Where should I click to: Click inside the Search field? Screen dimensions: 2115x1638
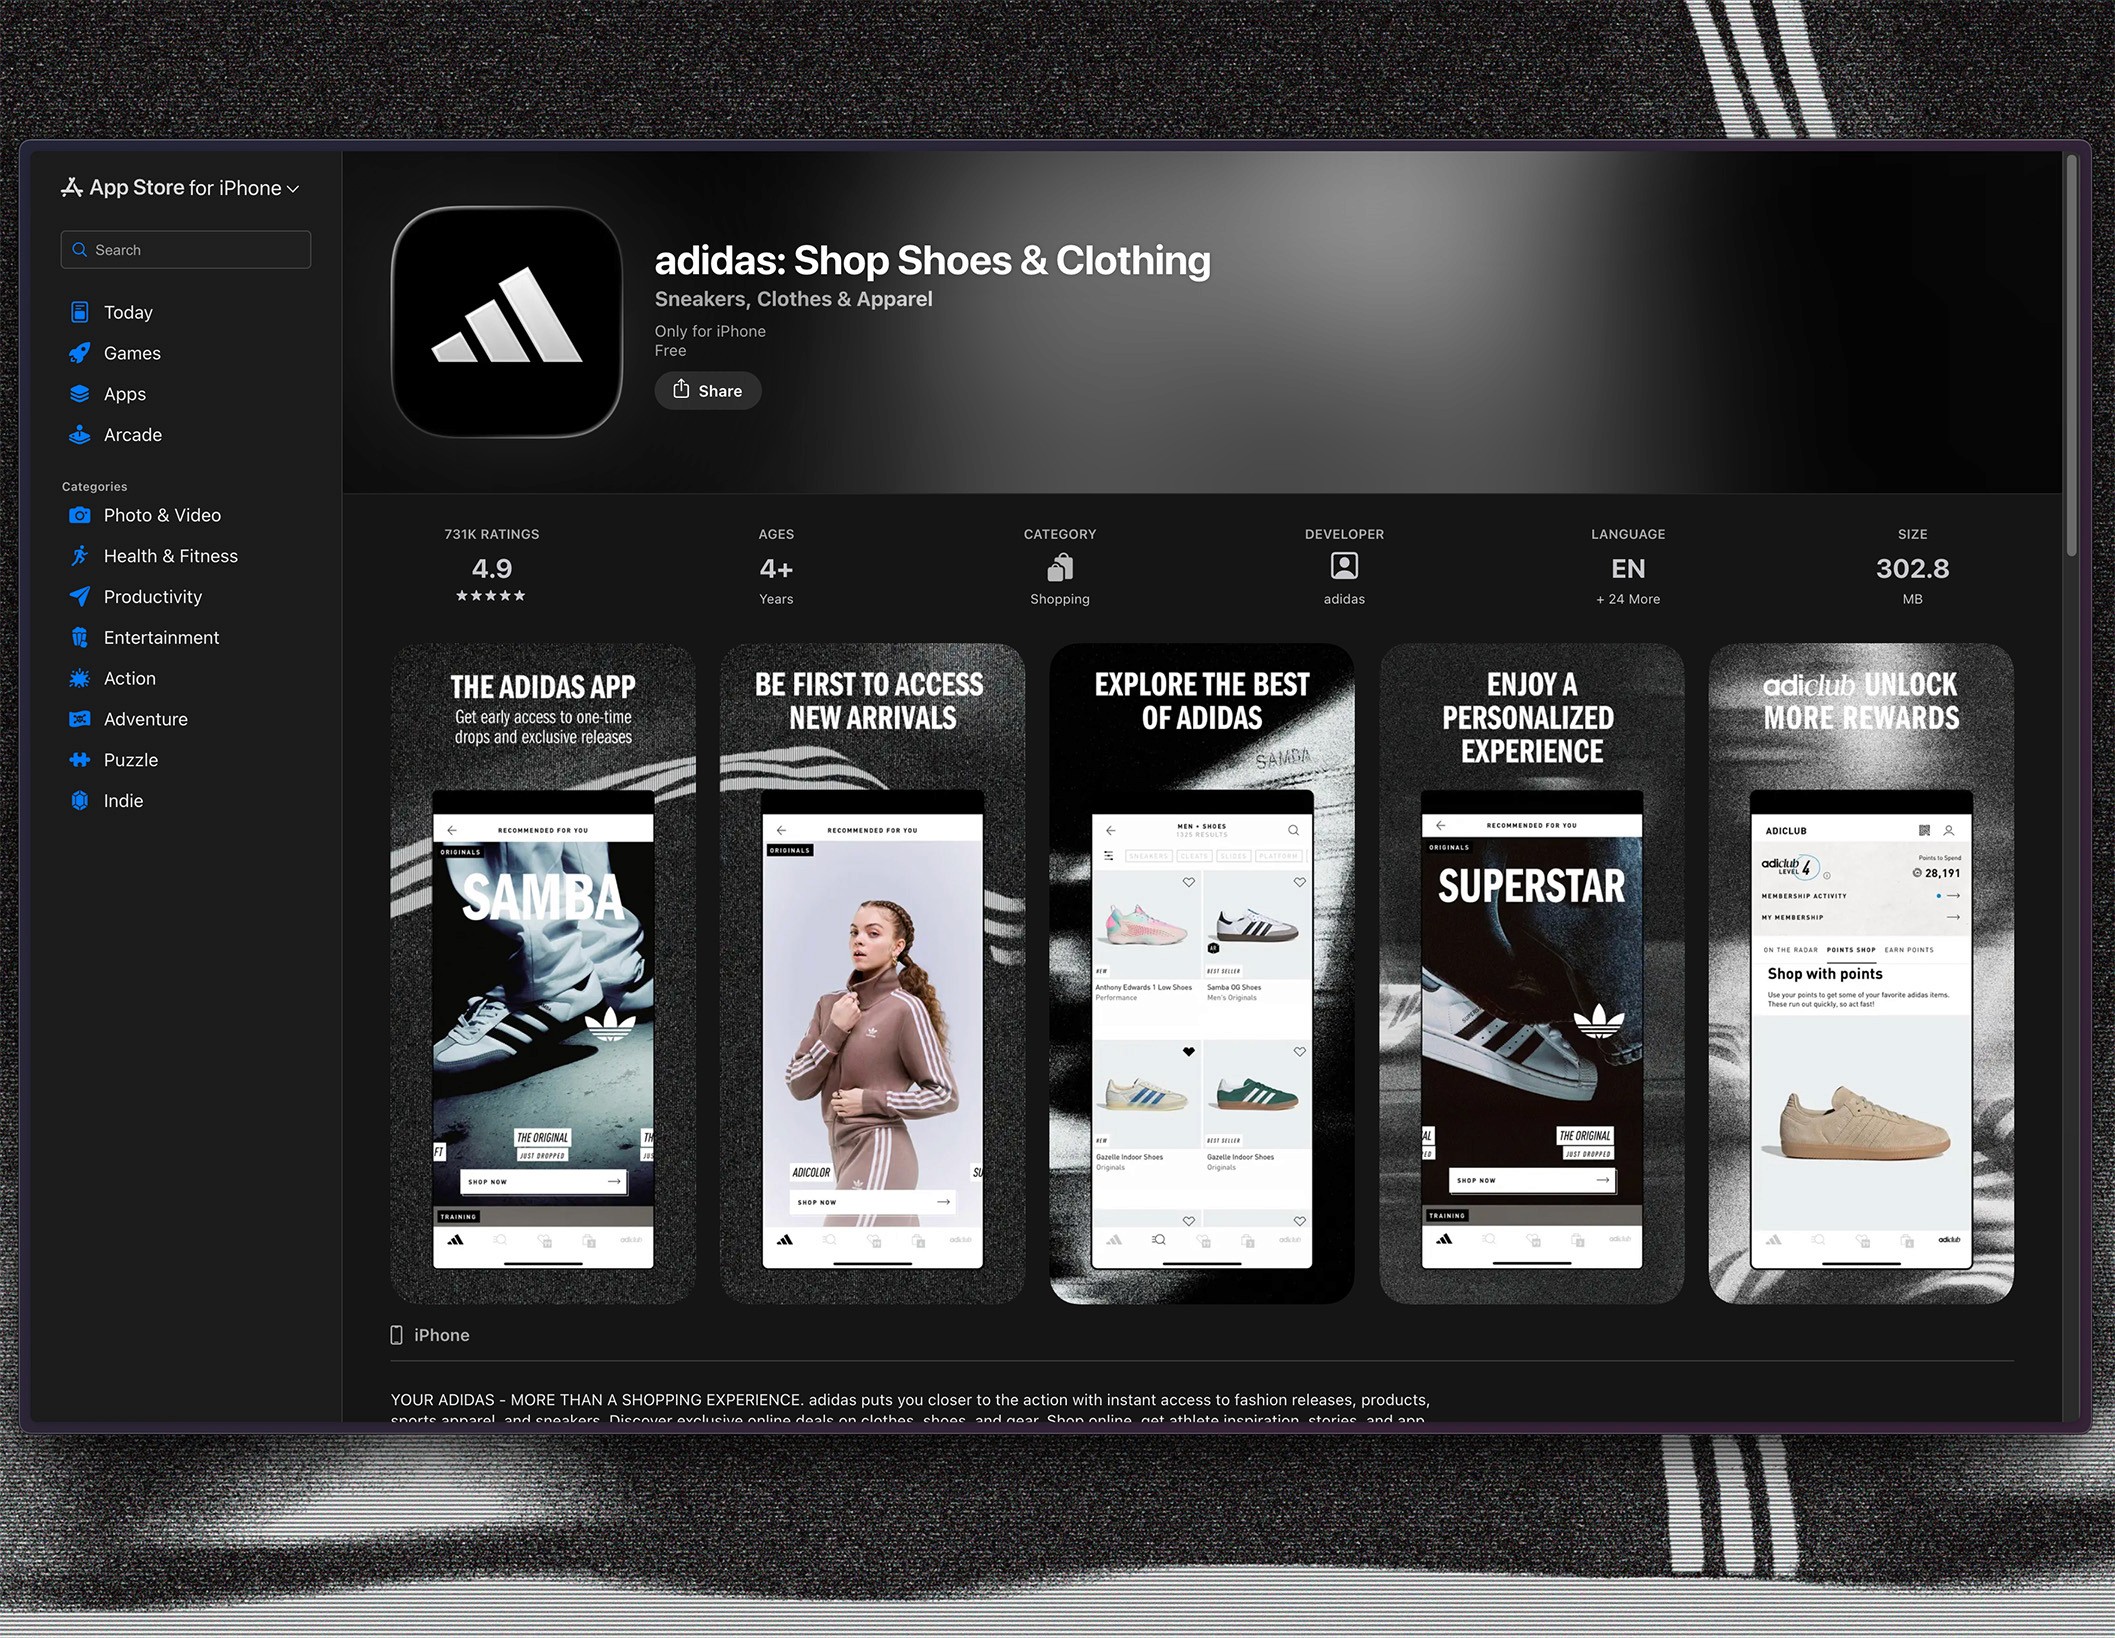pyautogui.click(x=185, y=249)
